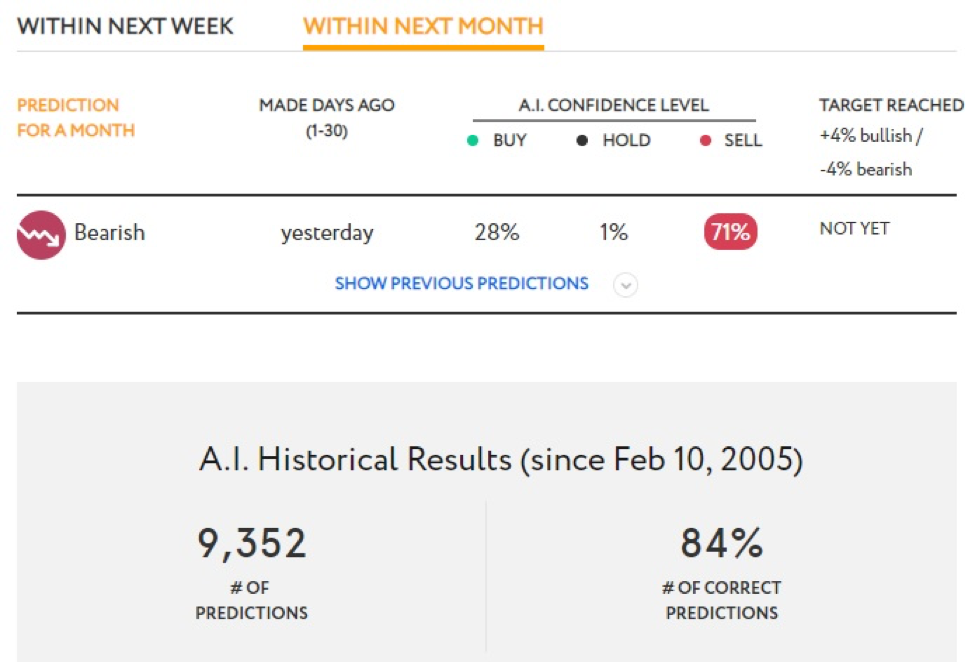Click the green BUY legend dot

click(473, 140)
